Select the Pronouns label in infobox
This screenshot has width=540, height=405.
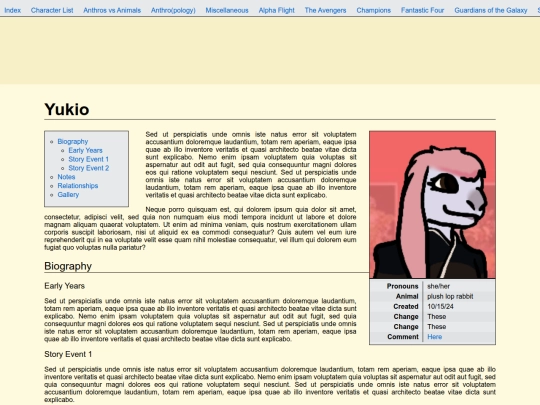402,286
